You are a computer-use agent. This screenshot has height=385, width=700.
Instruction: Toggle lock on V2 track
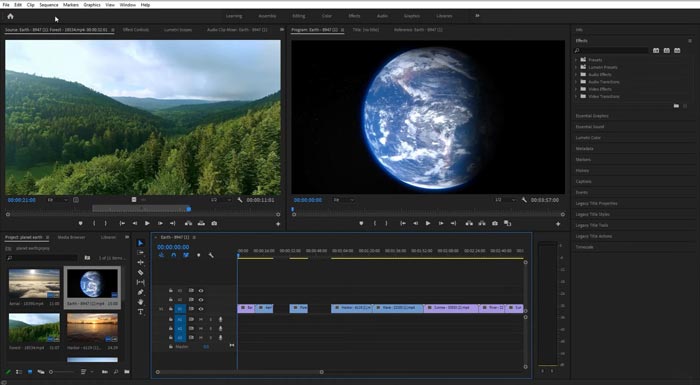(x=171, y=300)
